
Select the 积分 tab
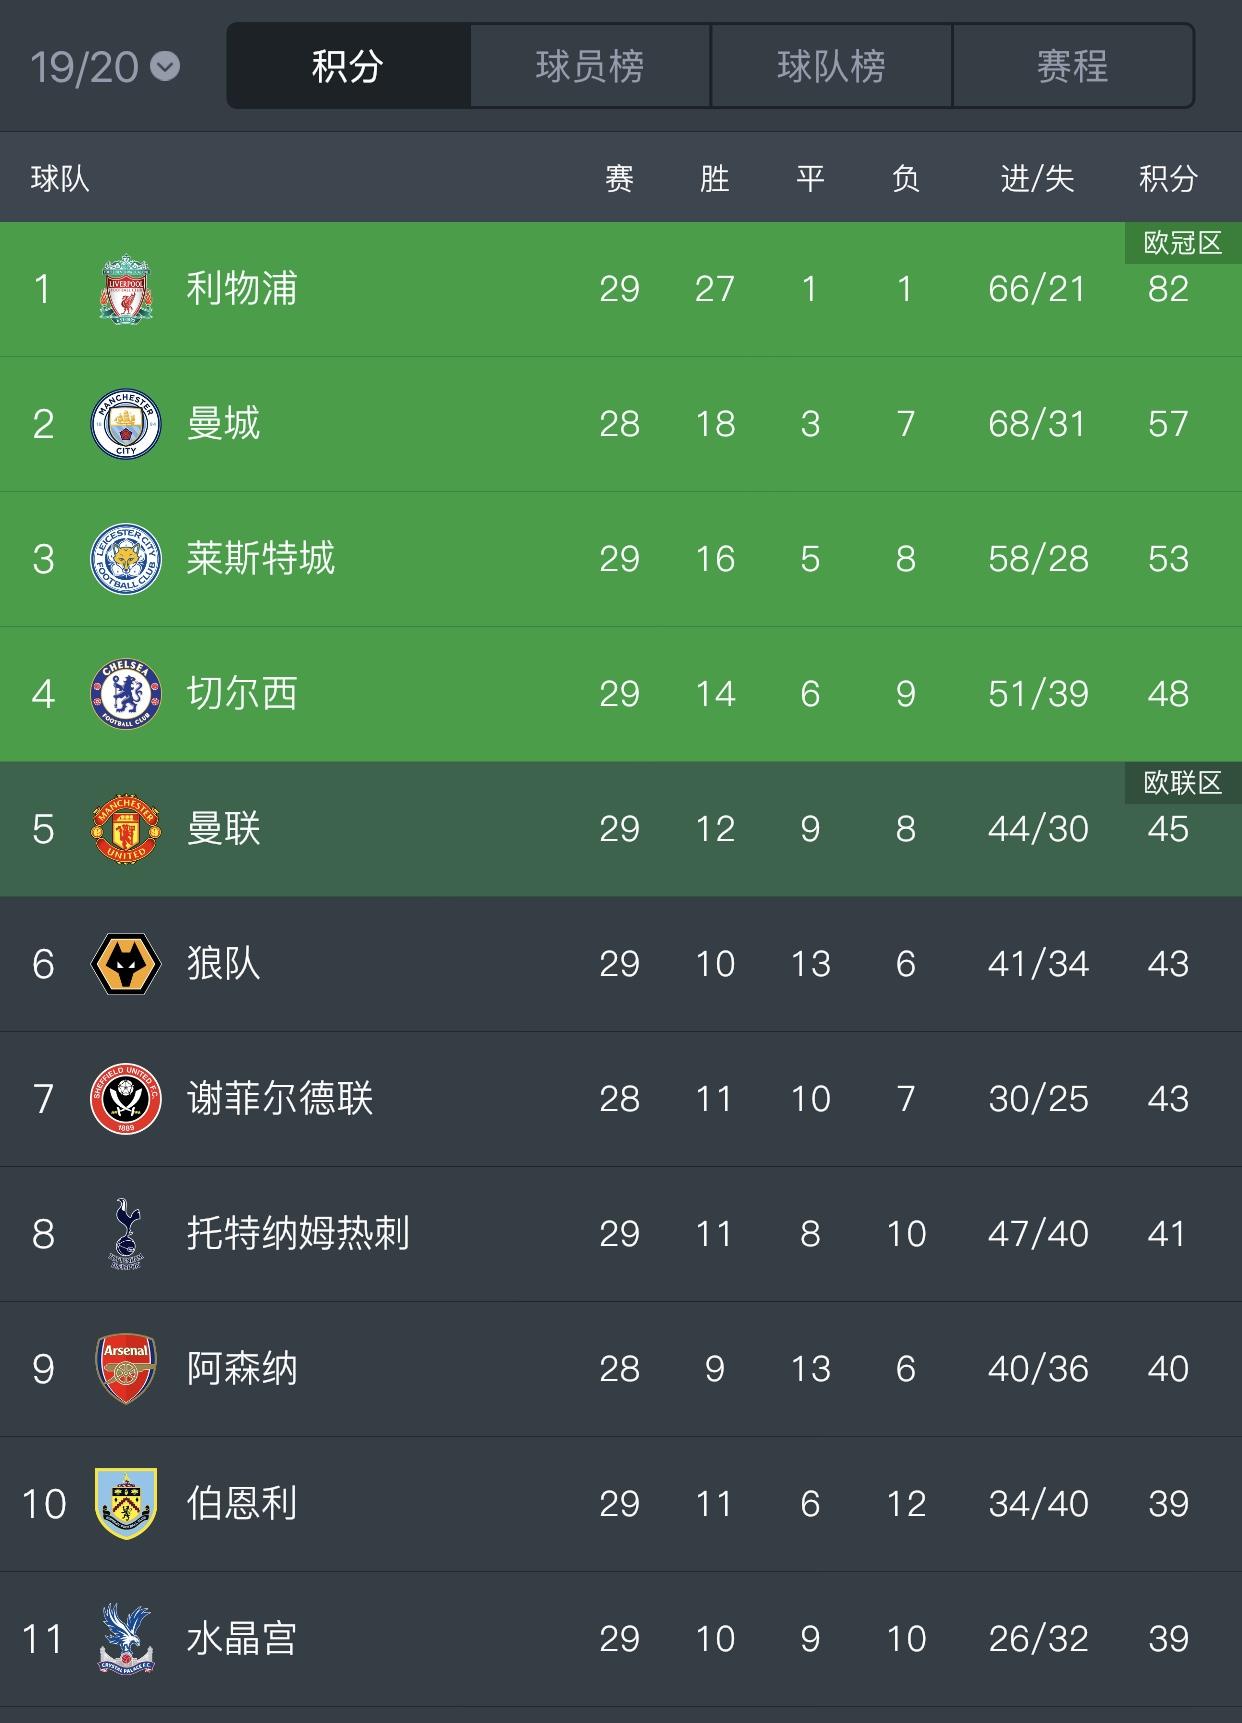[348, 67]
